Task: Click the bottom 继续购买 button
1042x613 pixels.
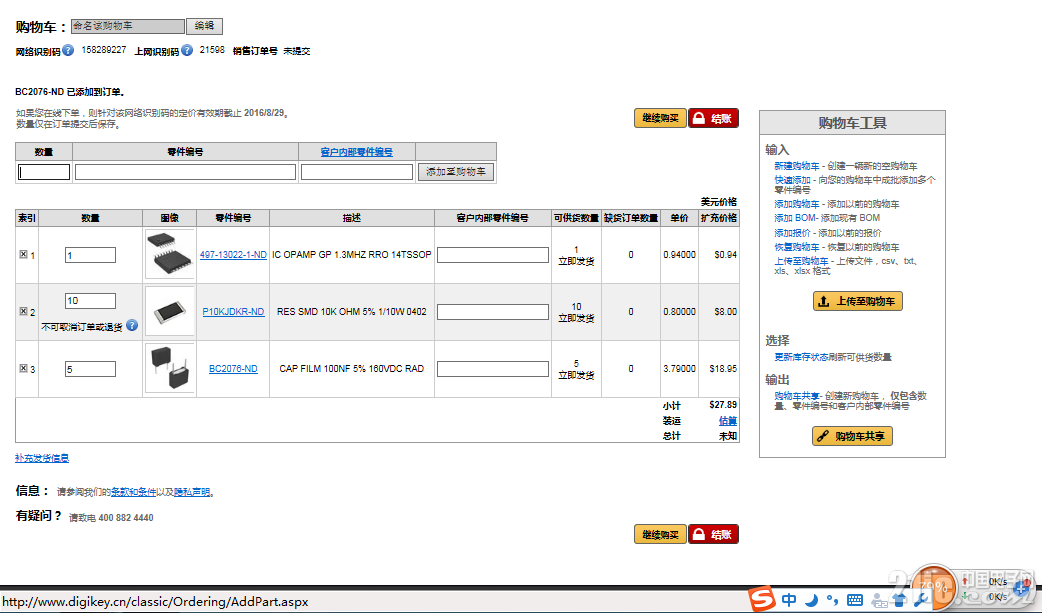Action: pos(660,535)
